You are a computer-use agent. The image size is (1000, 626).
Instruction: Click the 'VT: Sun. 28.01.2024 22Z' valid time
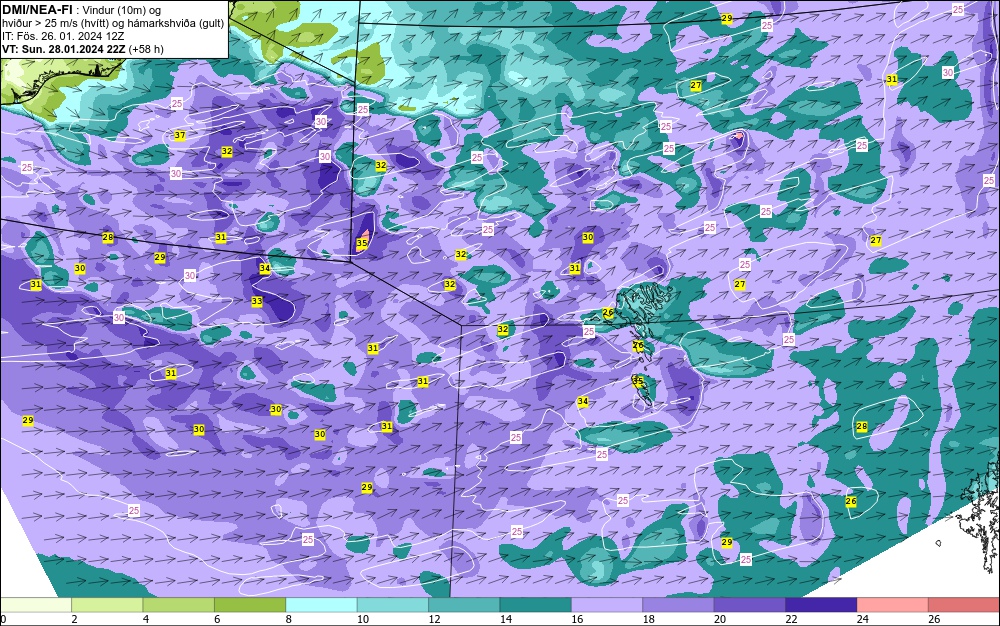point(64,49)
